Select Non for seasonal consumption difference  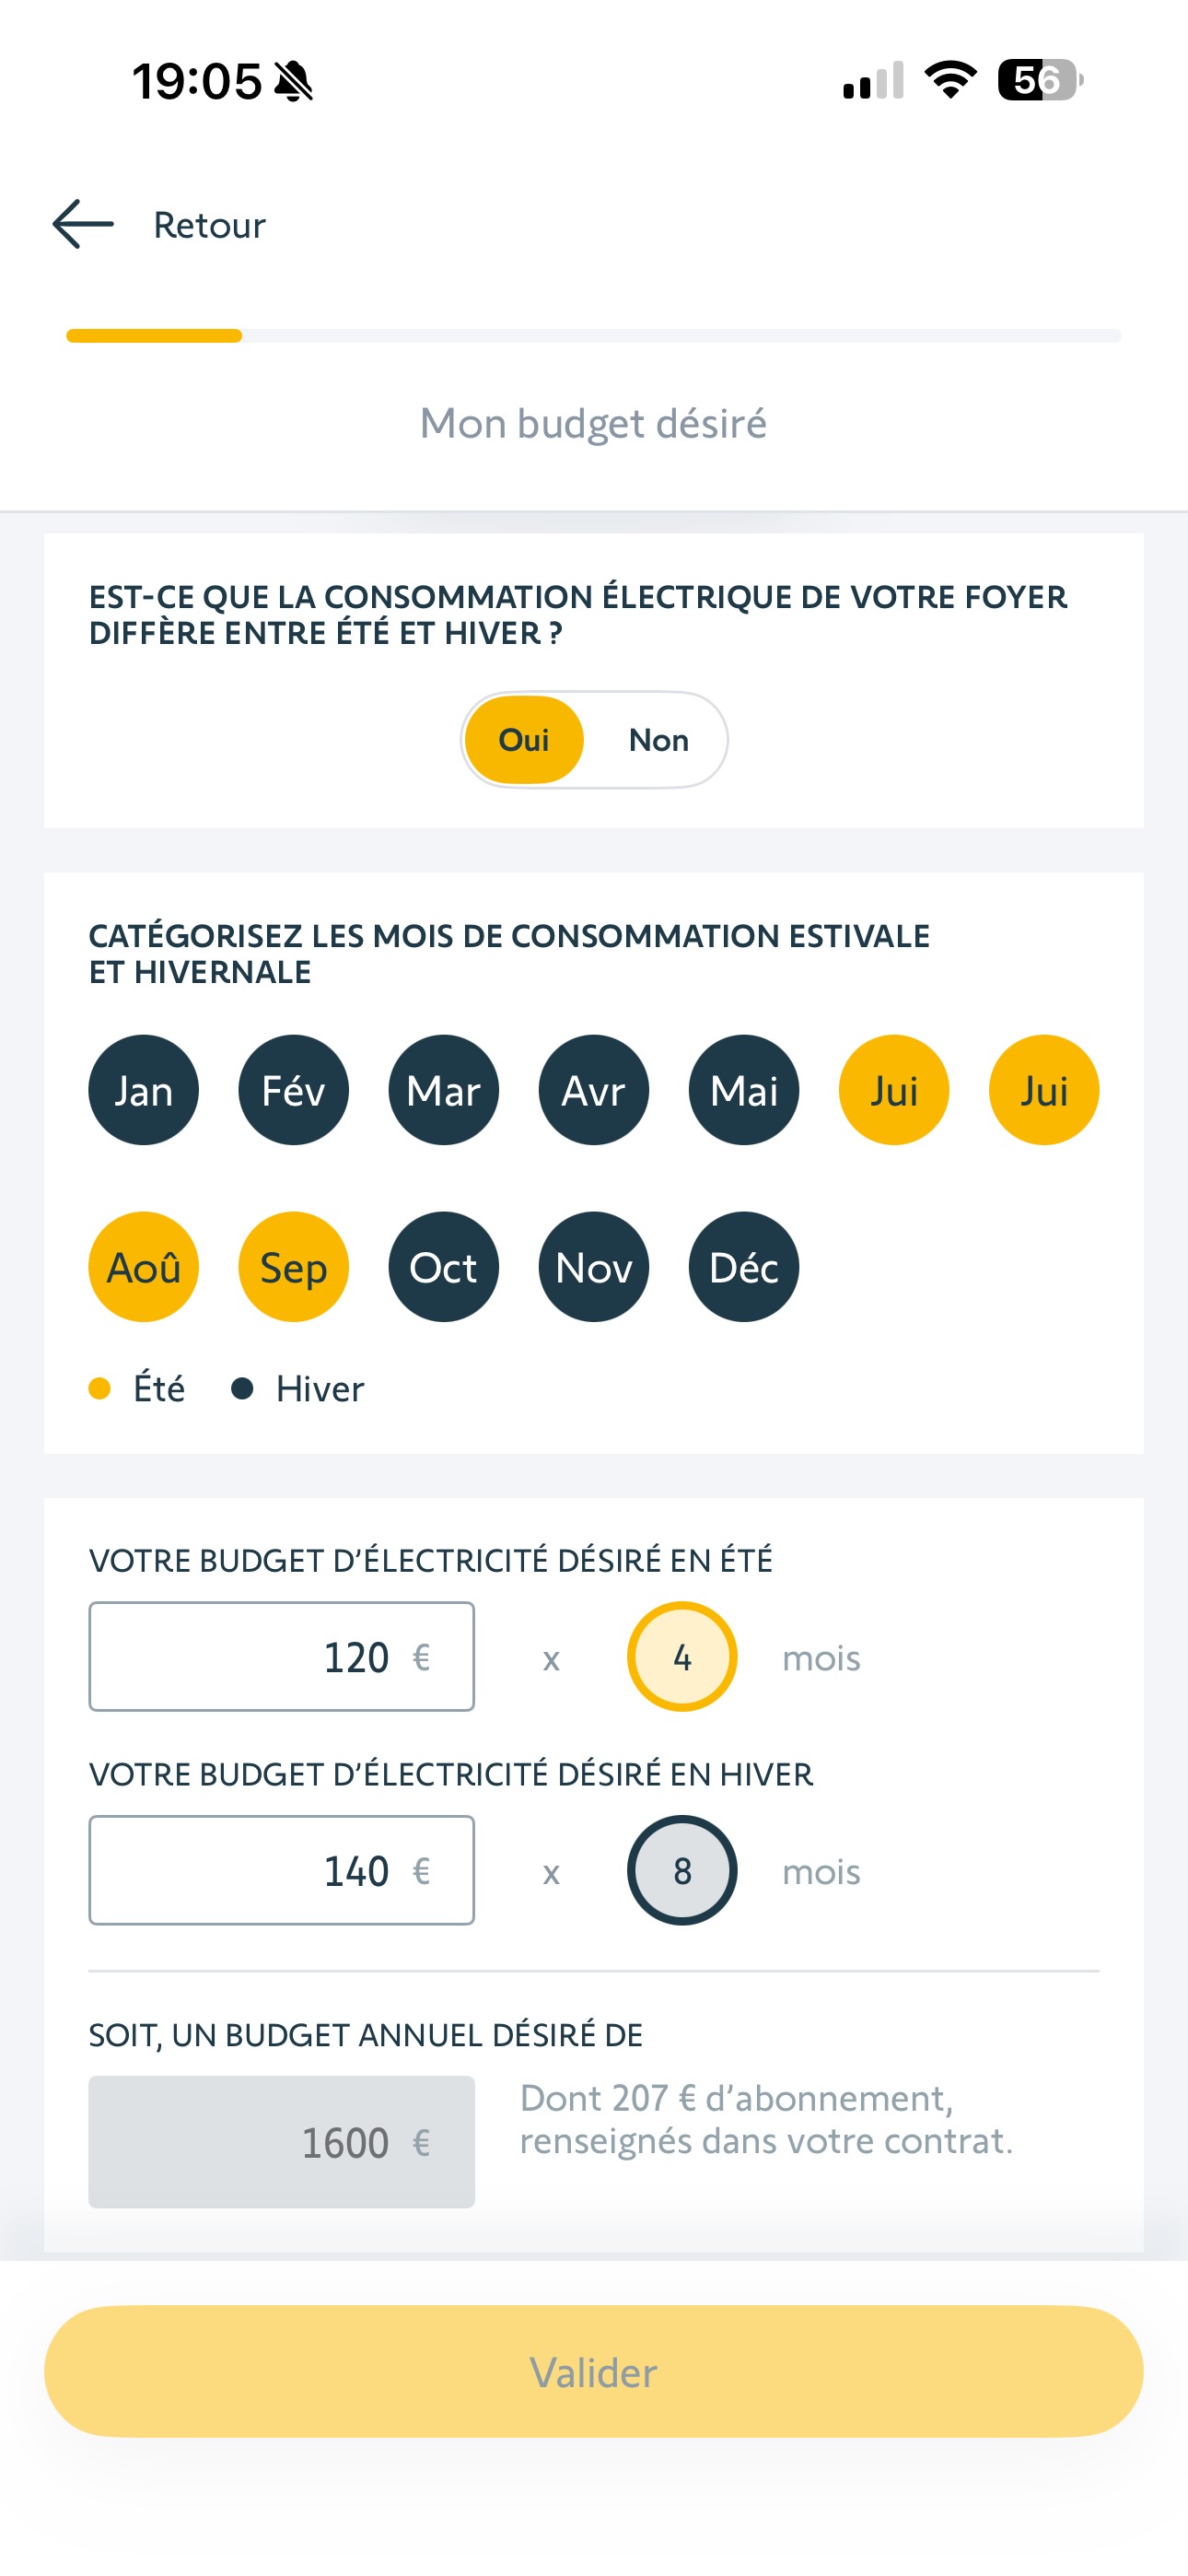658,740
